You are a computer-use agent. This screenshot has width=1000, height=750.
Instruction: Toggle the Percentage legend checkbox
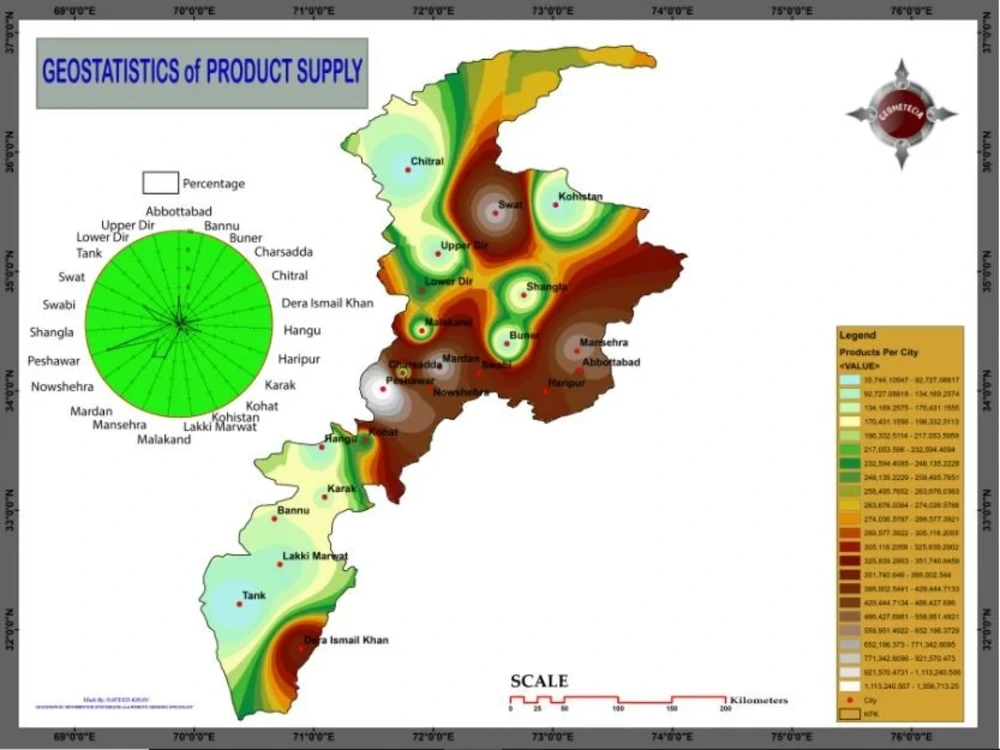point(160,182)
